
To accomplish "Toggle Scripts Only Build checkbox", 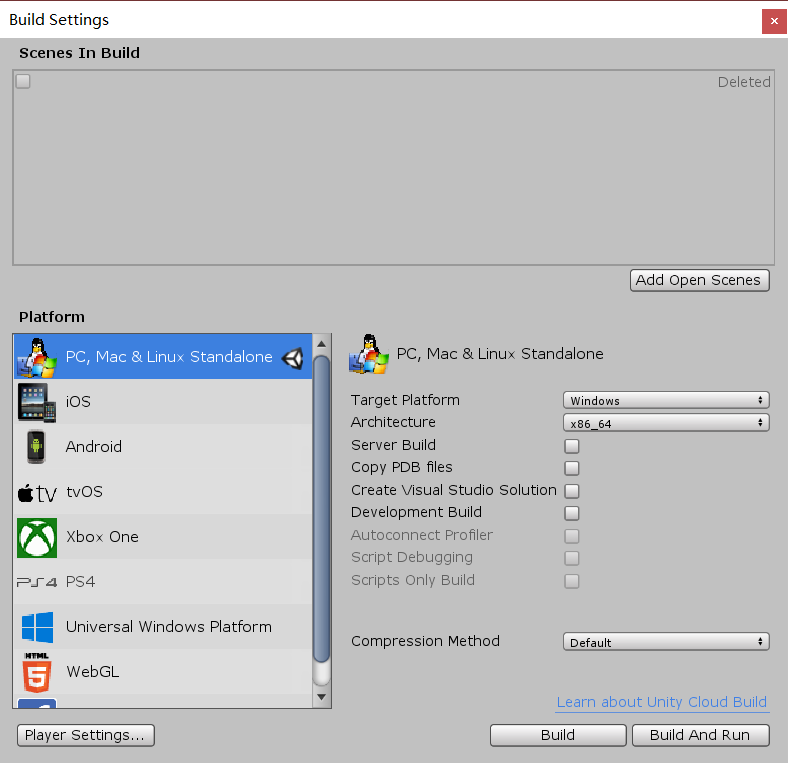I will pos(571,581).
